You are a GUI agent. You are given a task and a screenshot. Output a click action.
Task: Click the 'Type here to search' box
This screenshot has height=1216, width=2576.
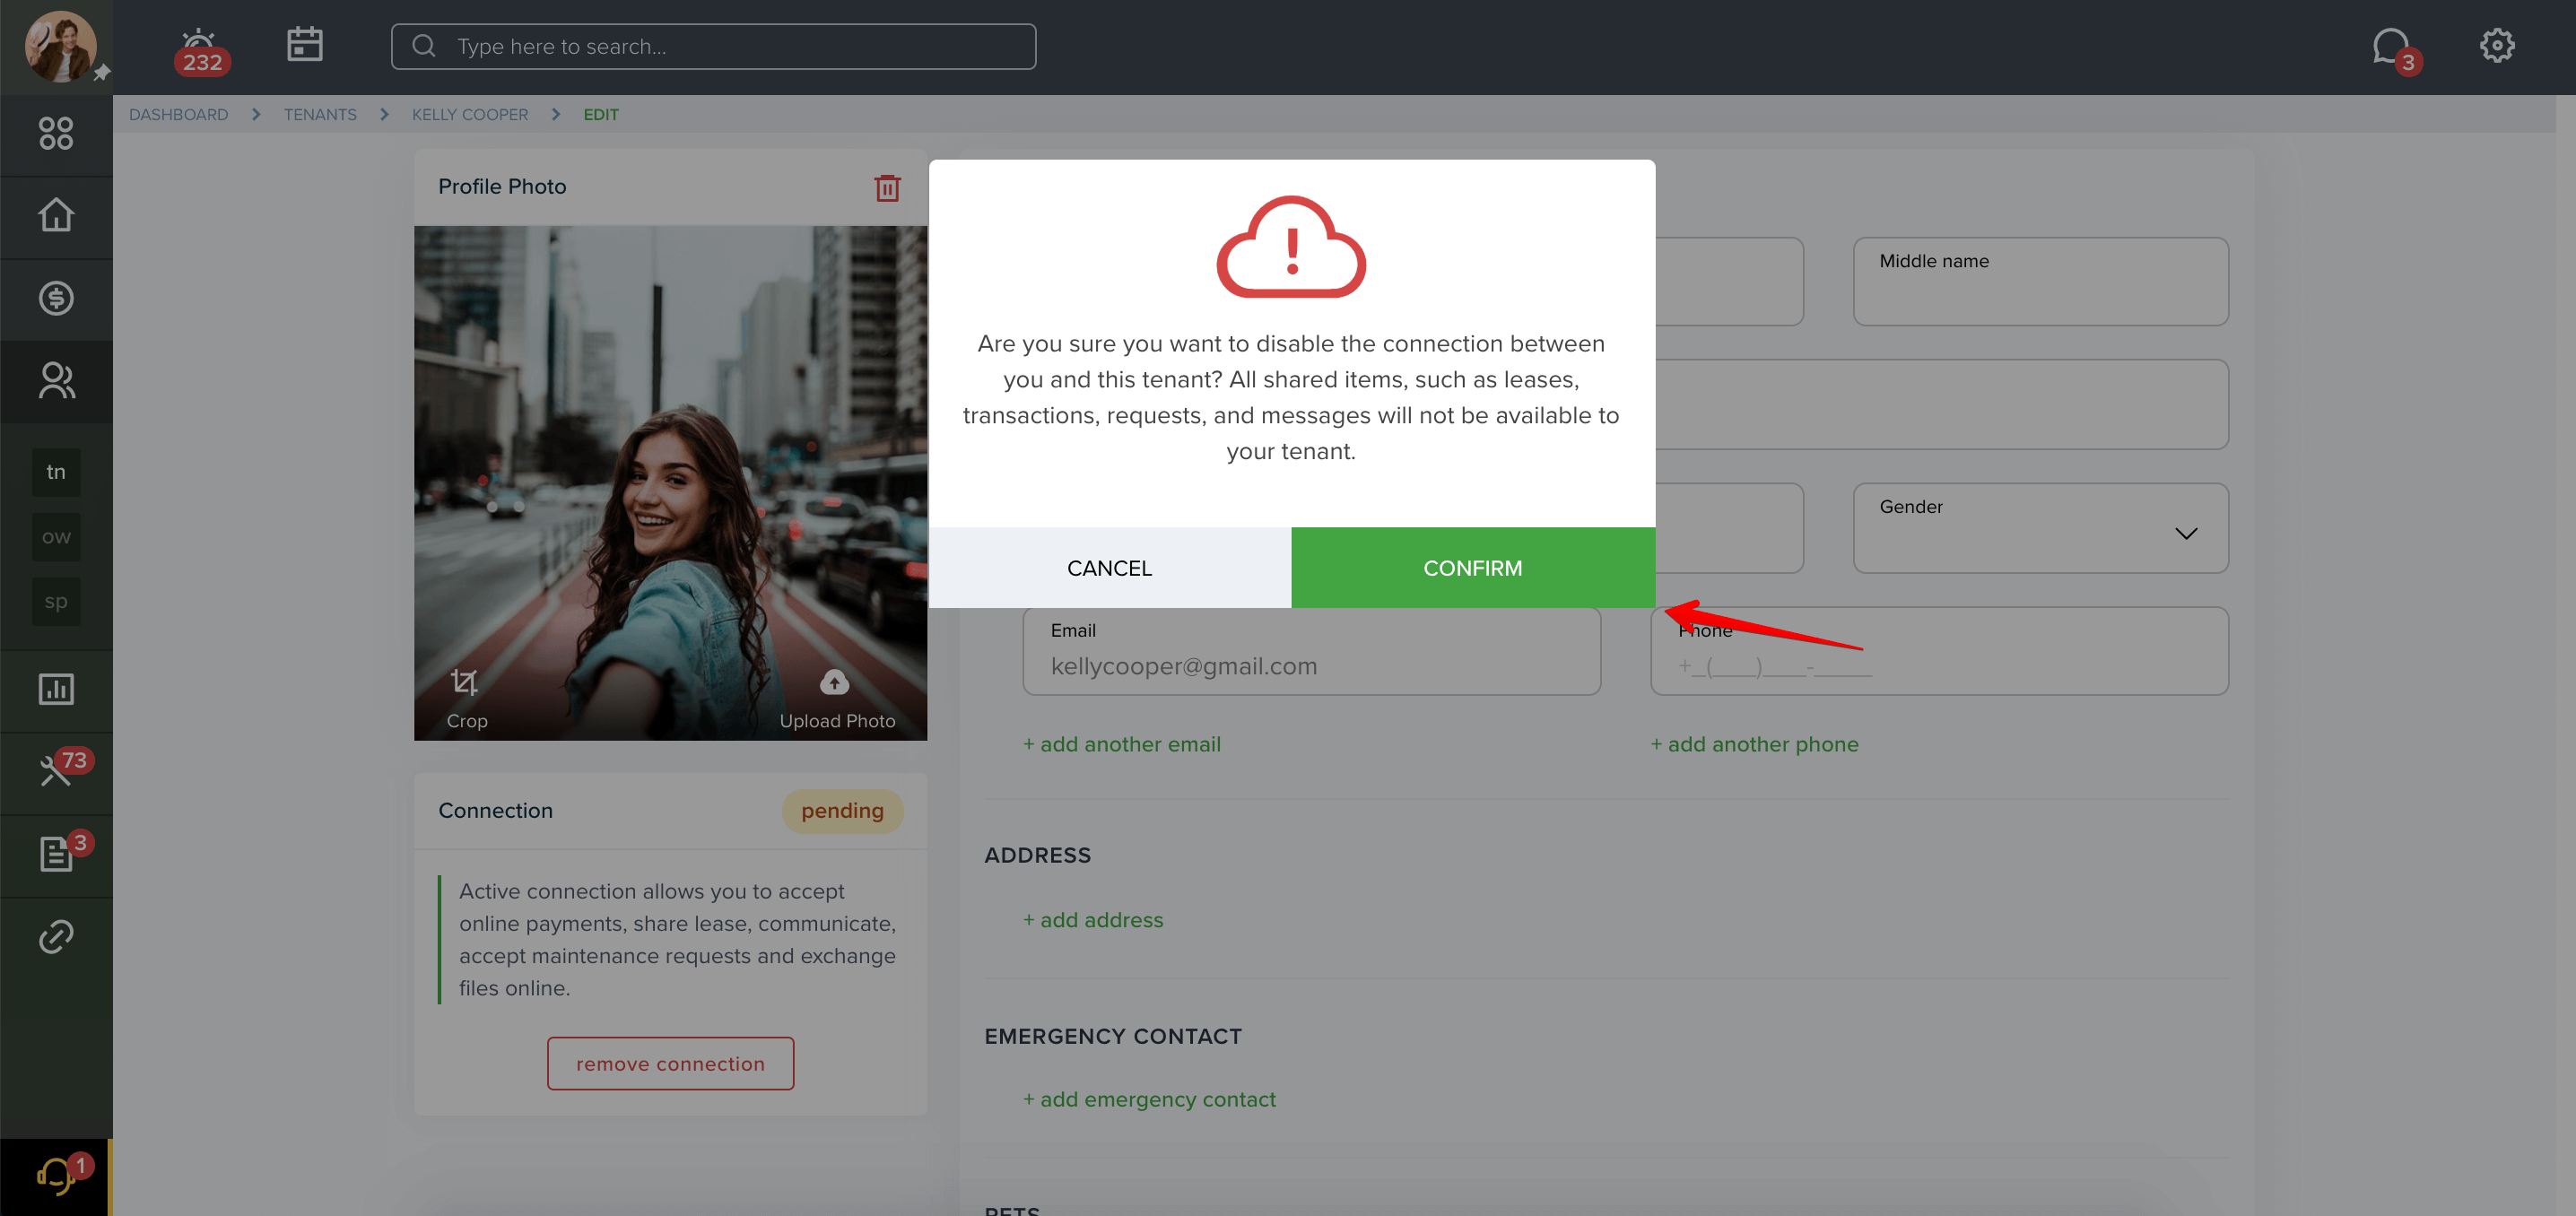click(713, 46)
